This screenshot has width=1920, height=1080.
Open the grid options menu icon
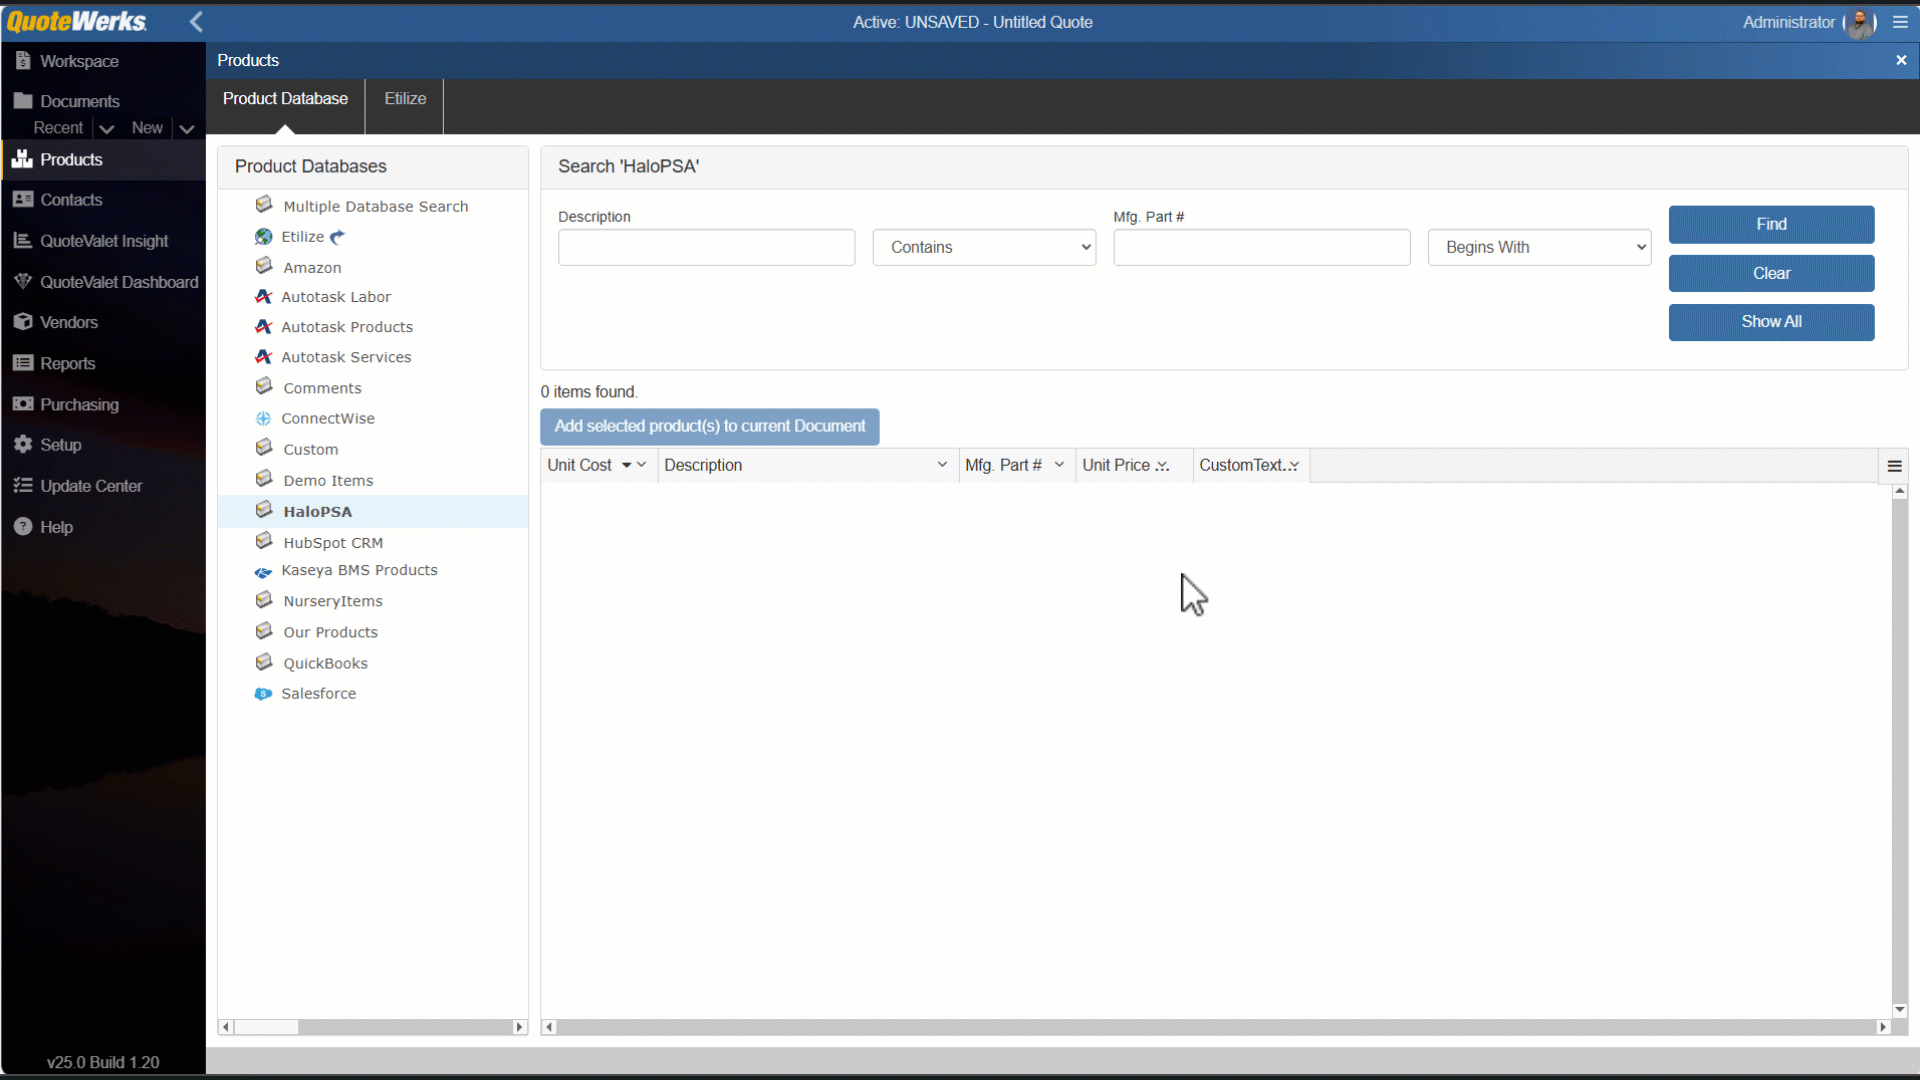click(1894, 466)
